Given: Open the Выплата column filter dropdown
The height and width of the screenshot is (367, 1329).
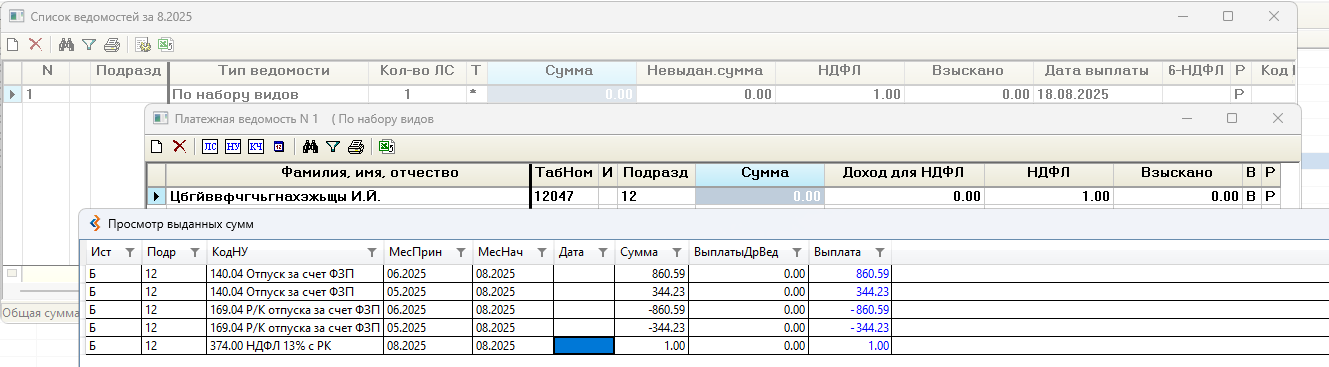Looking at the screenshot, I should [x=880, y=252].
